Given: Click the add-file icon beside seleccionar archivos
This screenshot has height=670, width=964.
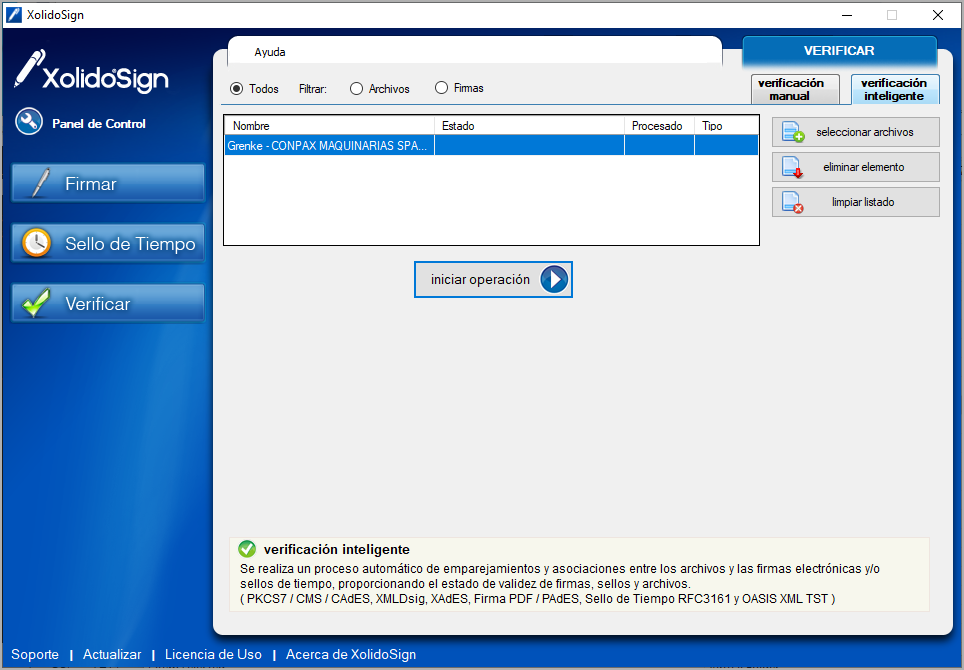Looking at the screenshot, I should pos(792,132).
